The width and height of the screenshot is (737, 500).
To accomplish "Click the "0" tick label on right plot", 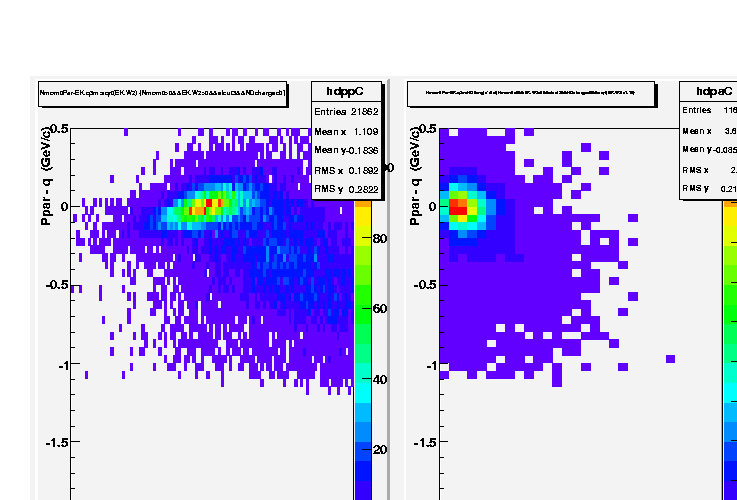I will click(433, 207).
